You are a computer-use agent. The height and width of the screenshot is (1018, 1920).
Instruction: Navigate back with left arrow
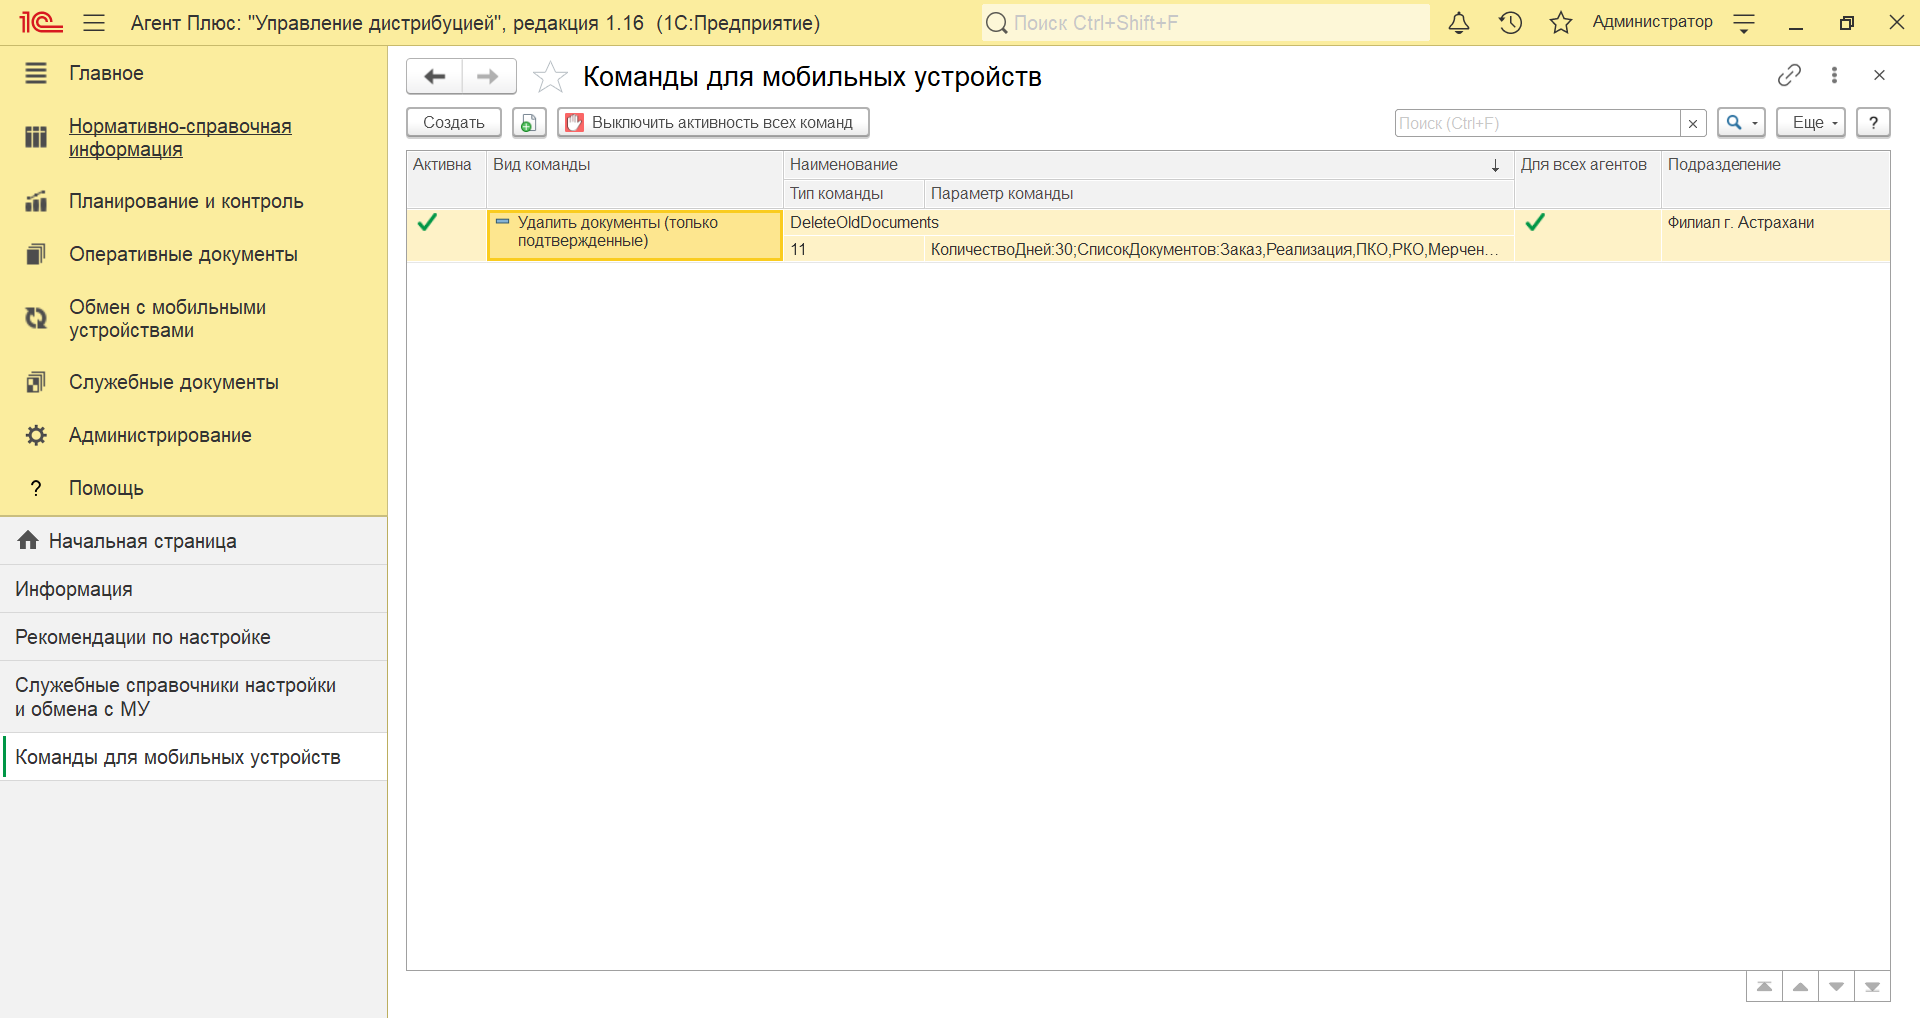tap(435, 77)
